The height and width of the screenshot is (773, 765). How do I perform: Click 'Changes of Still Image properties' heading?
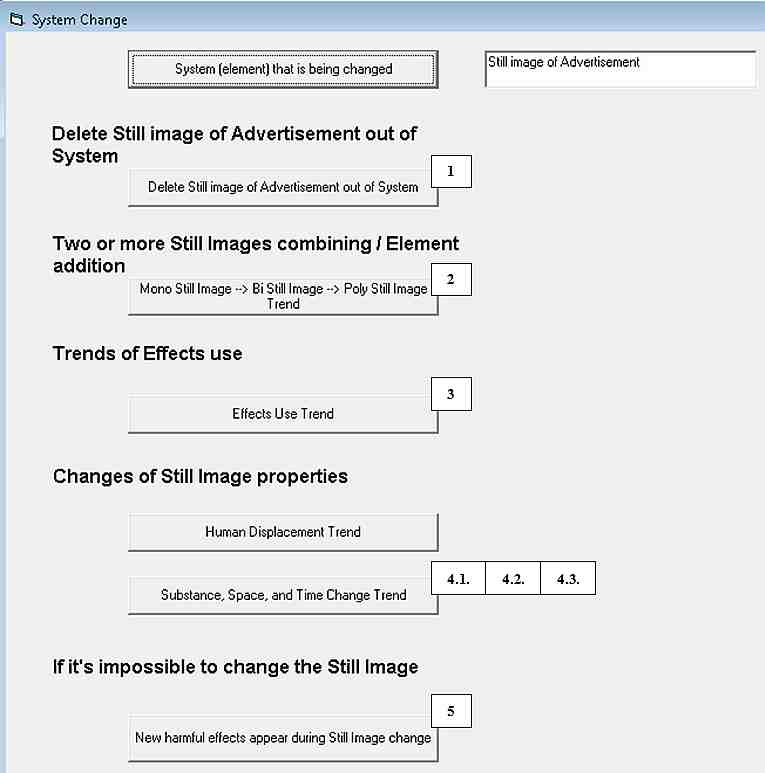(x=200, y=477)
